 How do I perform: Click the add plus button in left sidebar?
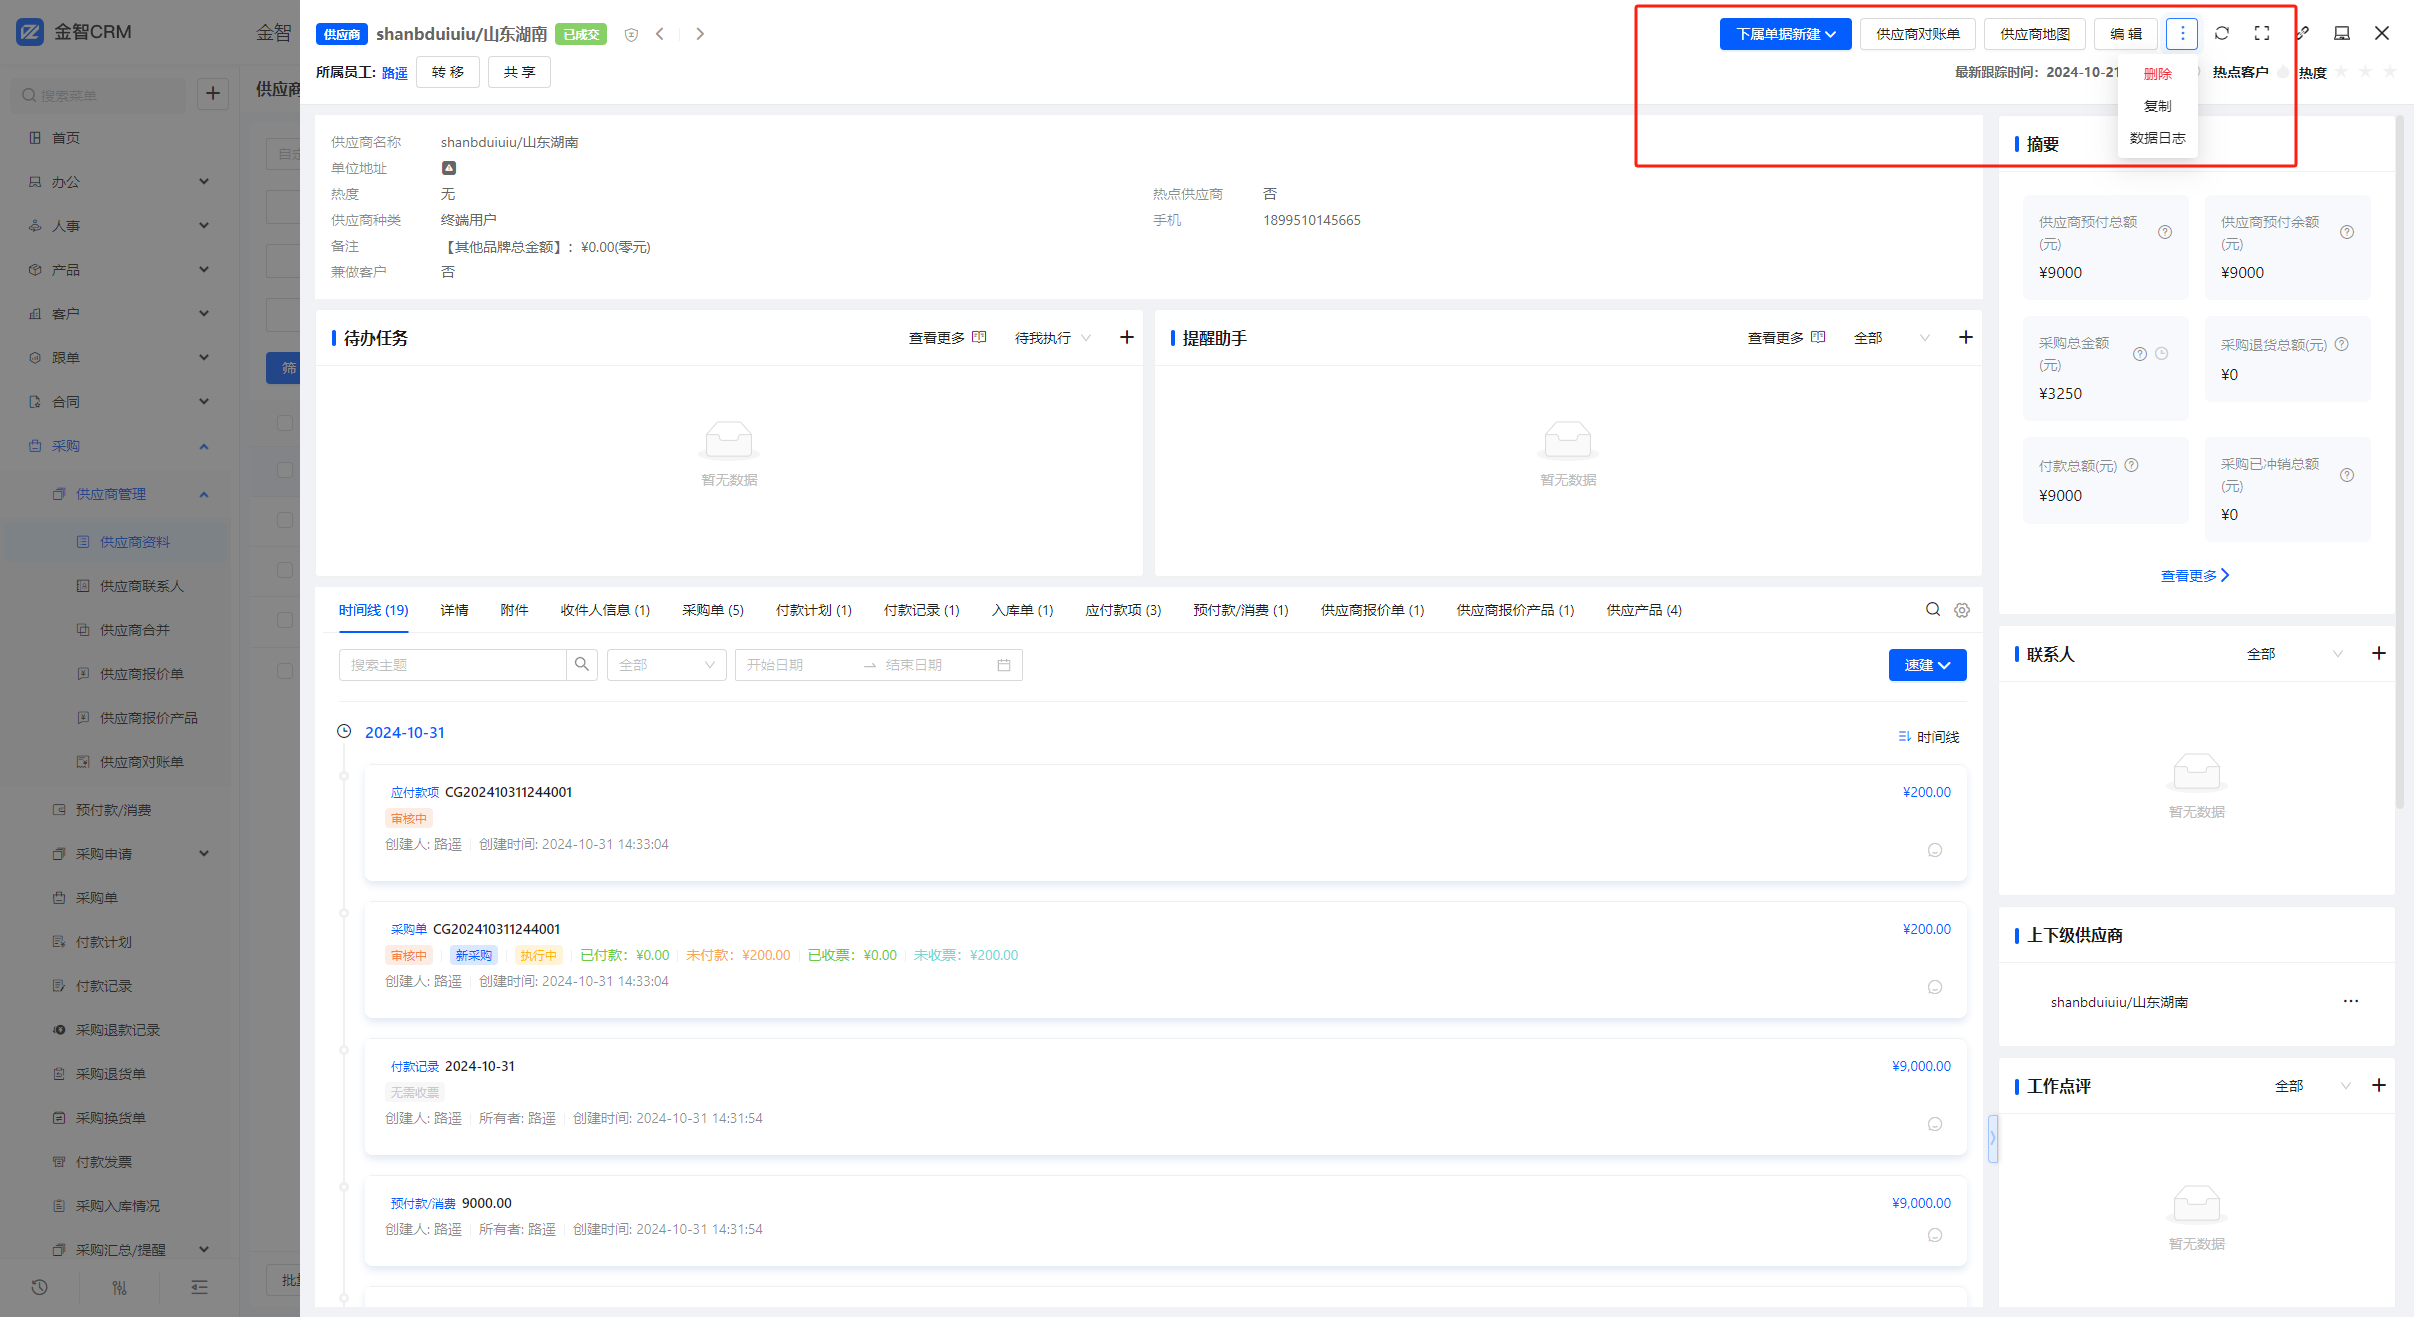tap(213, 94)
